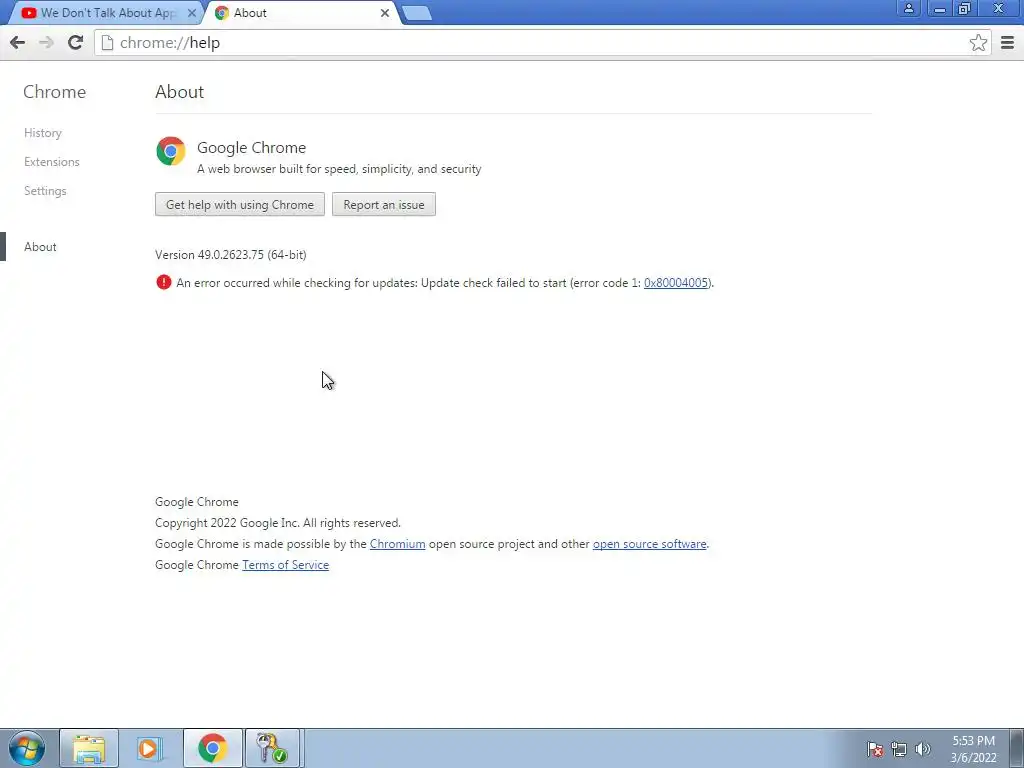
Task: Select the About tab
Action: point(302,13)
